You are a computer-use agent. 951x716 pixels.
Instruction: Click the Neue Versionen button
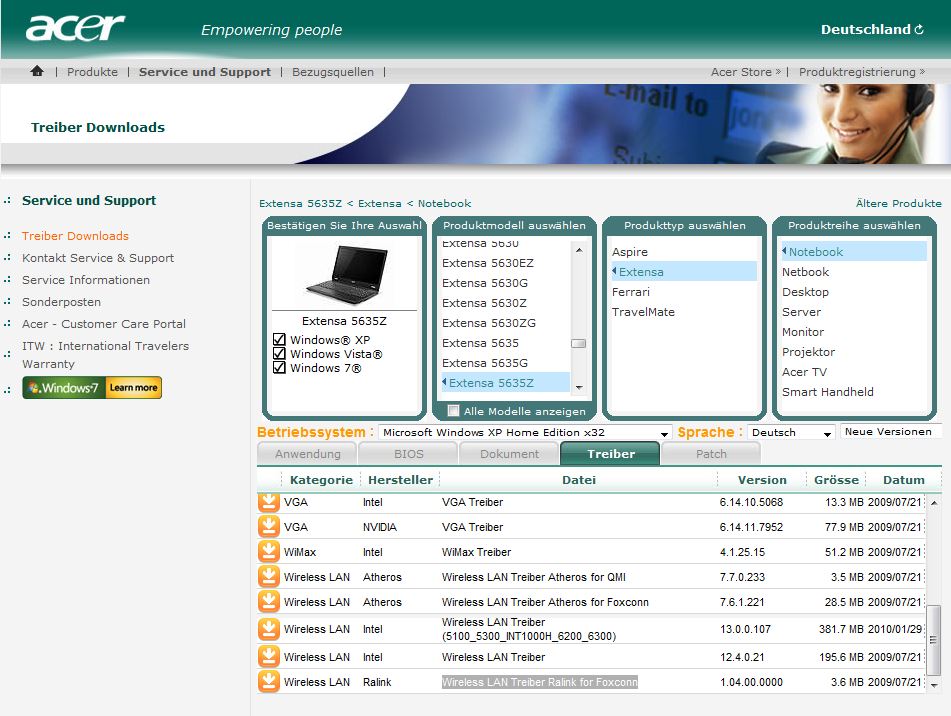pos(890,431)
